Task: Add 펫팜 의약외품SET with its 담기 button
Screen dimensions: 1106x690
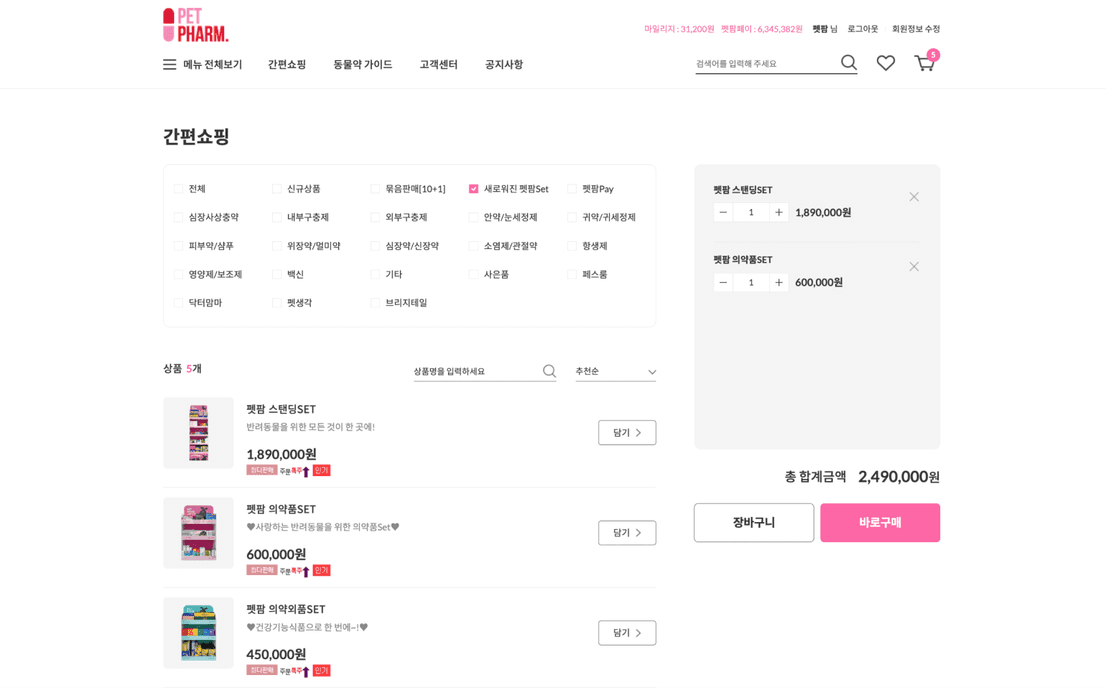Action: tap(627, 633)
